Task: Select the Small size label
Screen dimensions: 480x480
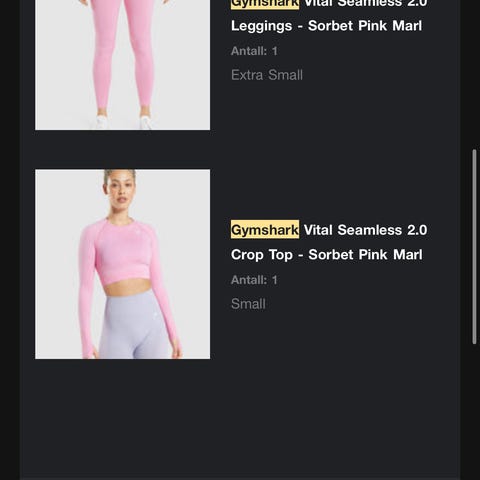Action: click(x=248, y=304)
